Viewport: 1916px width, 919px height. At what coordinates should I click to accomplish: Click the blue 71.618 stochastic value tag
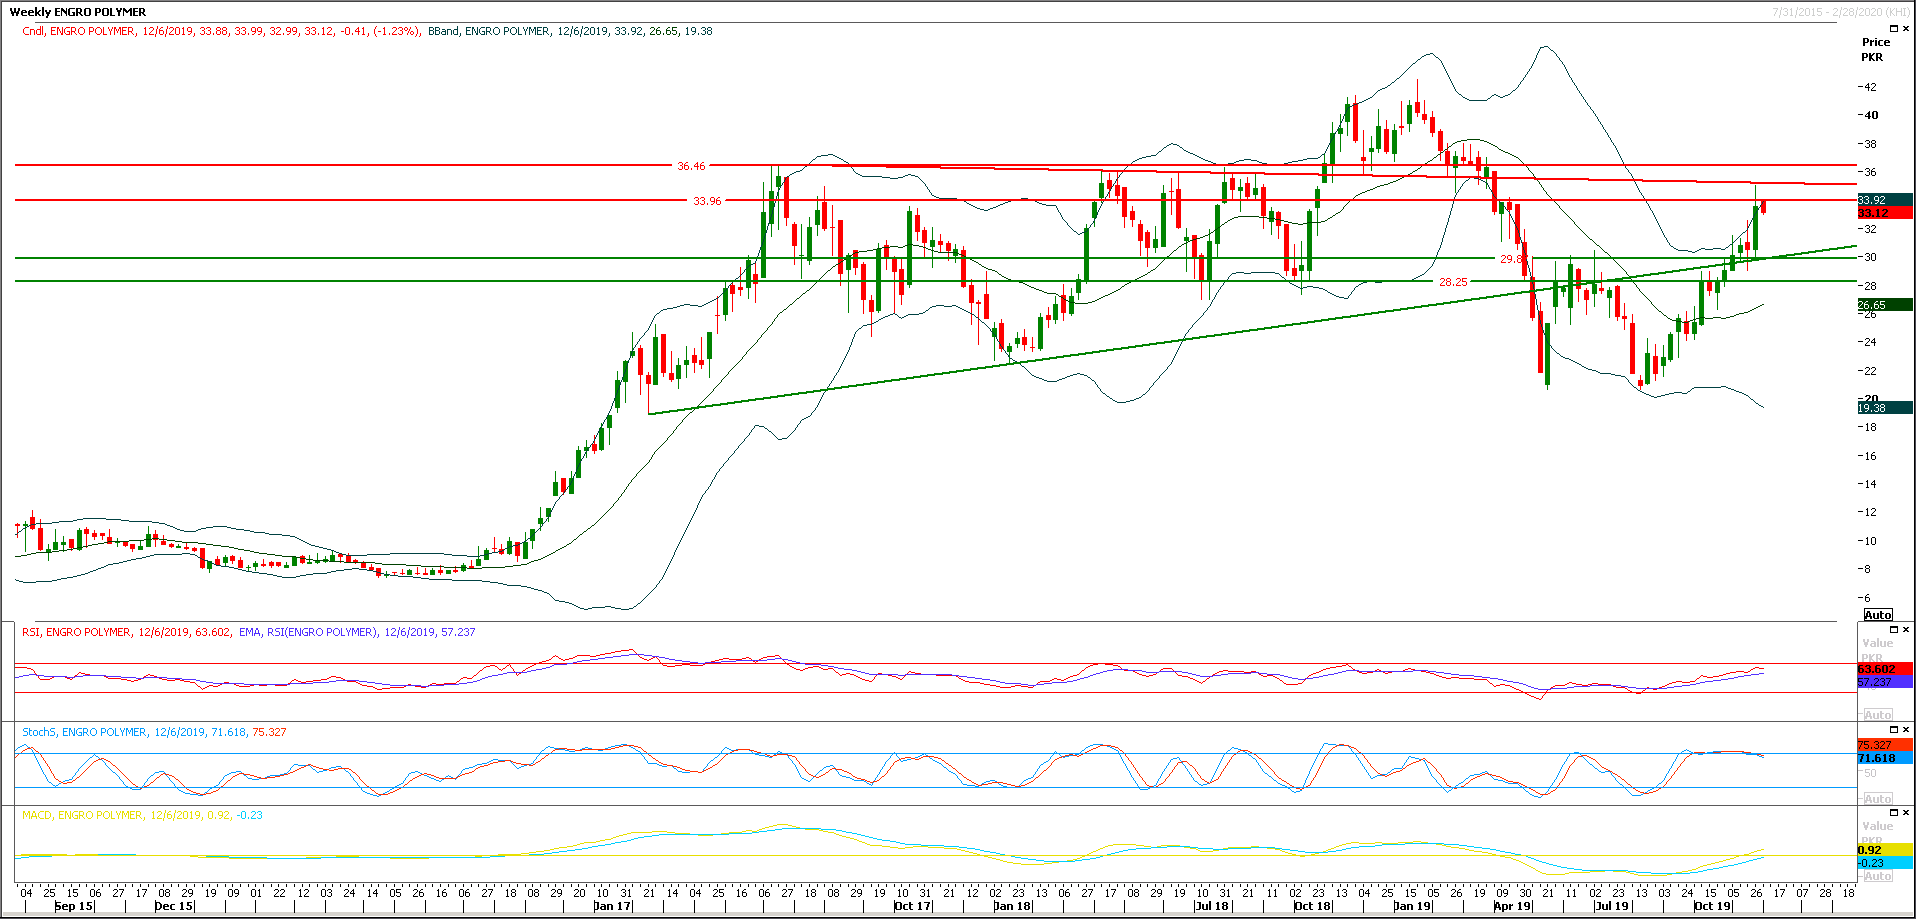click(1885, 758)
